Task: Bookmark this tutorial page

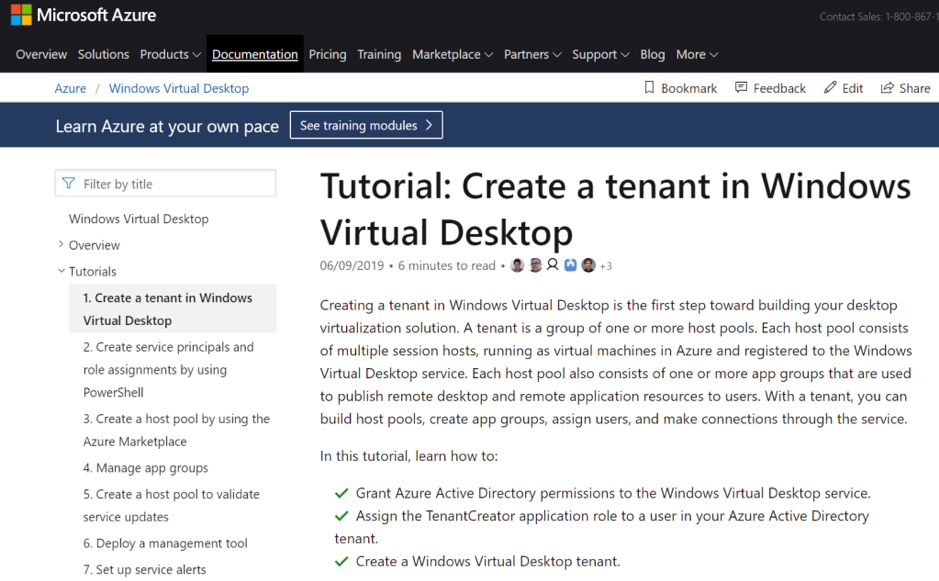Action: tap(680, 88)
